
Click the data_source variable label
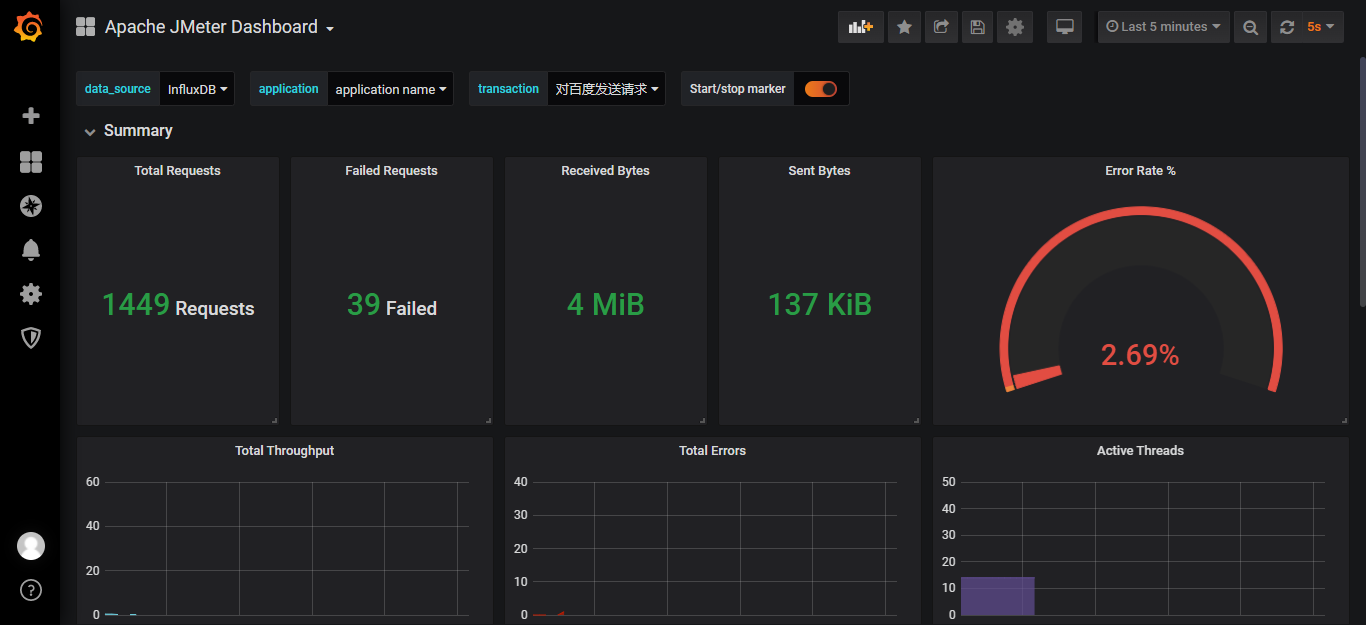click(x=118, y=89)
